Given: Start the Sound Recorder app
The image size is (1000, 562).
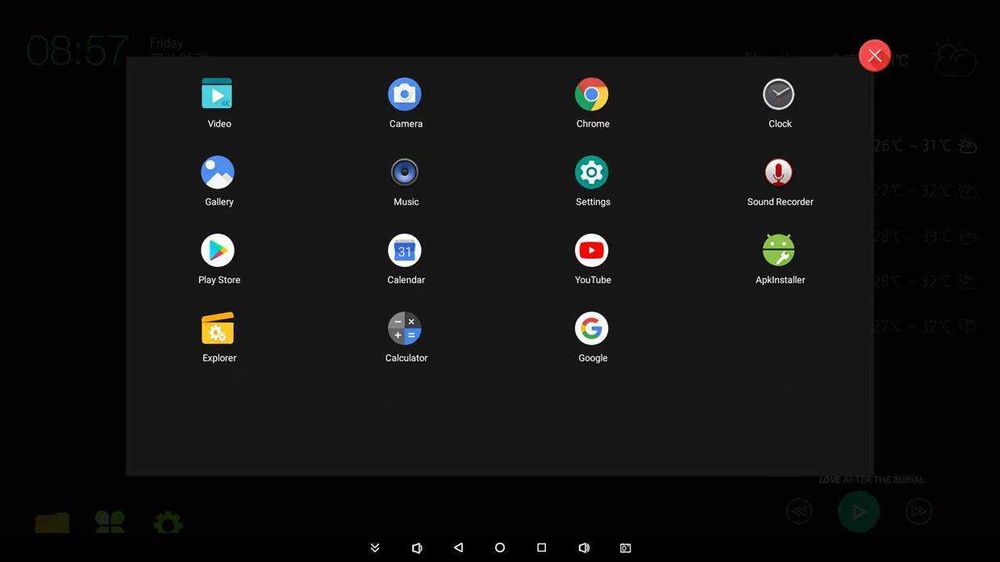Looking at the screenshot, I should point(778,172).
